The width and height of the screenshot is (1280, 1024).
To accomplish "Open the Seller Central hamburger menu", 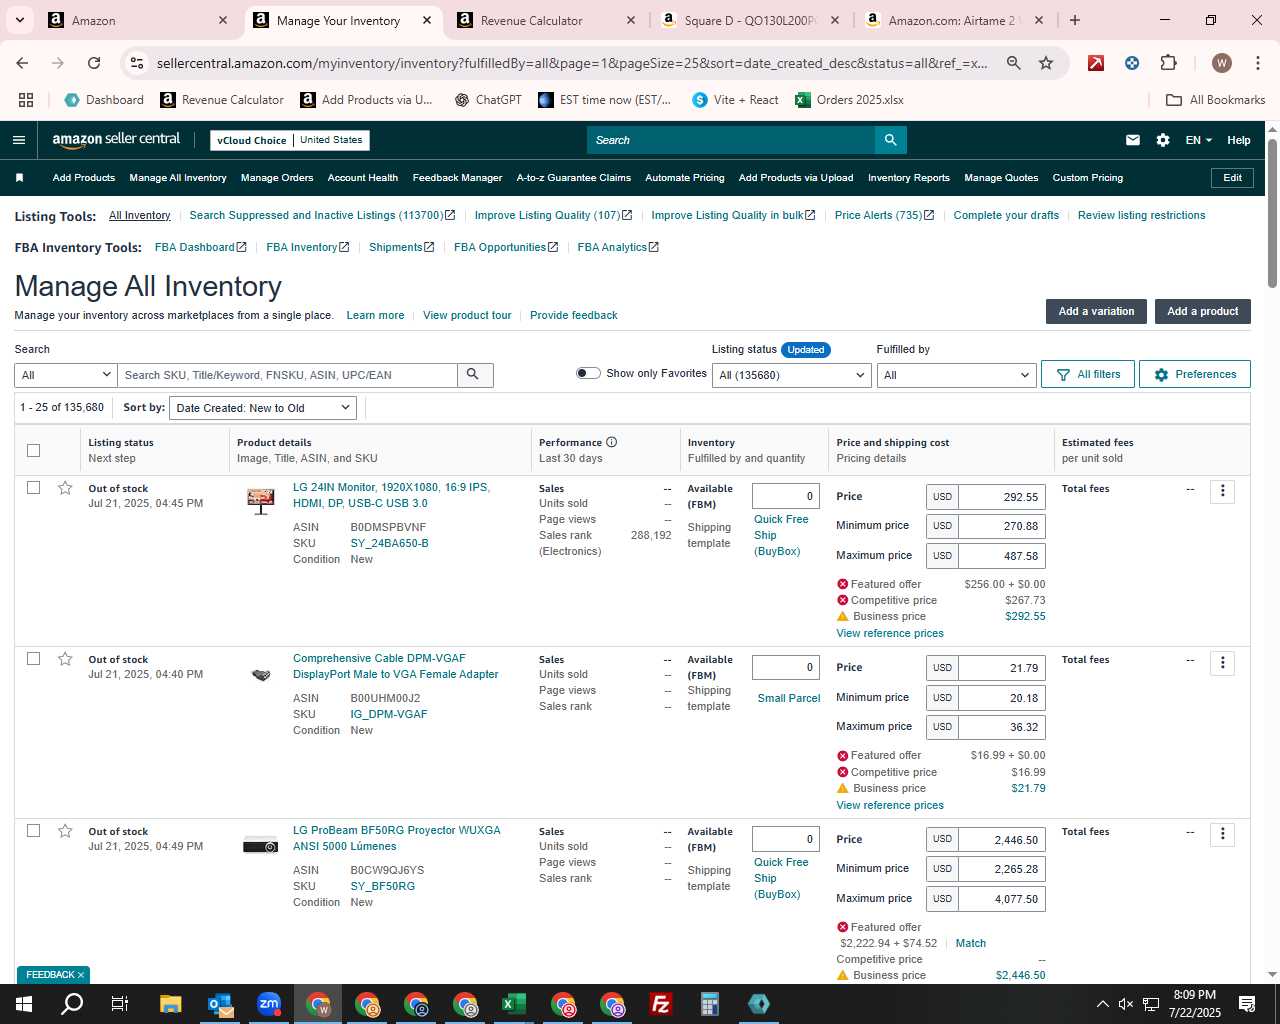I will coord(18,140).
